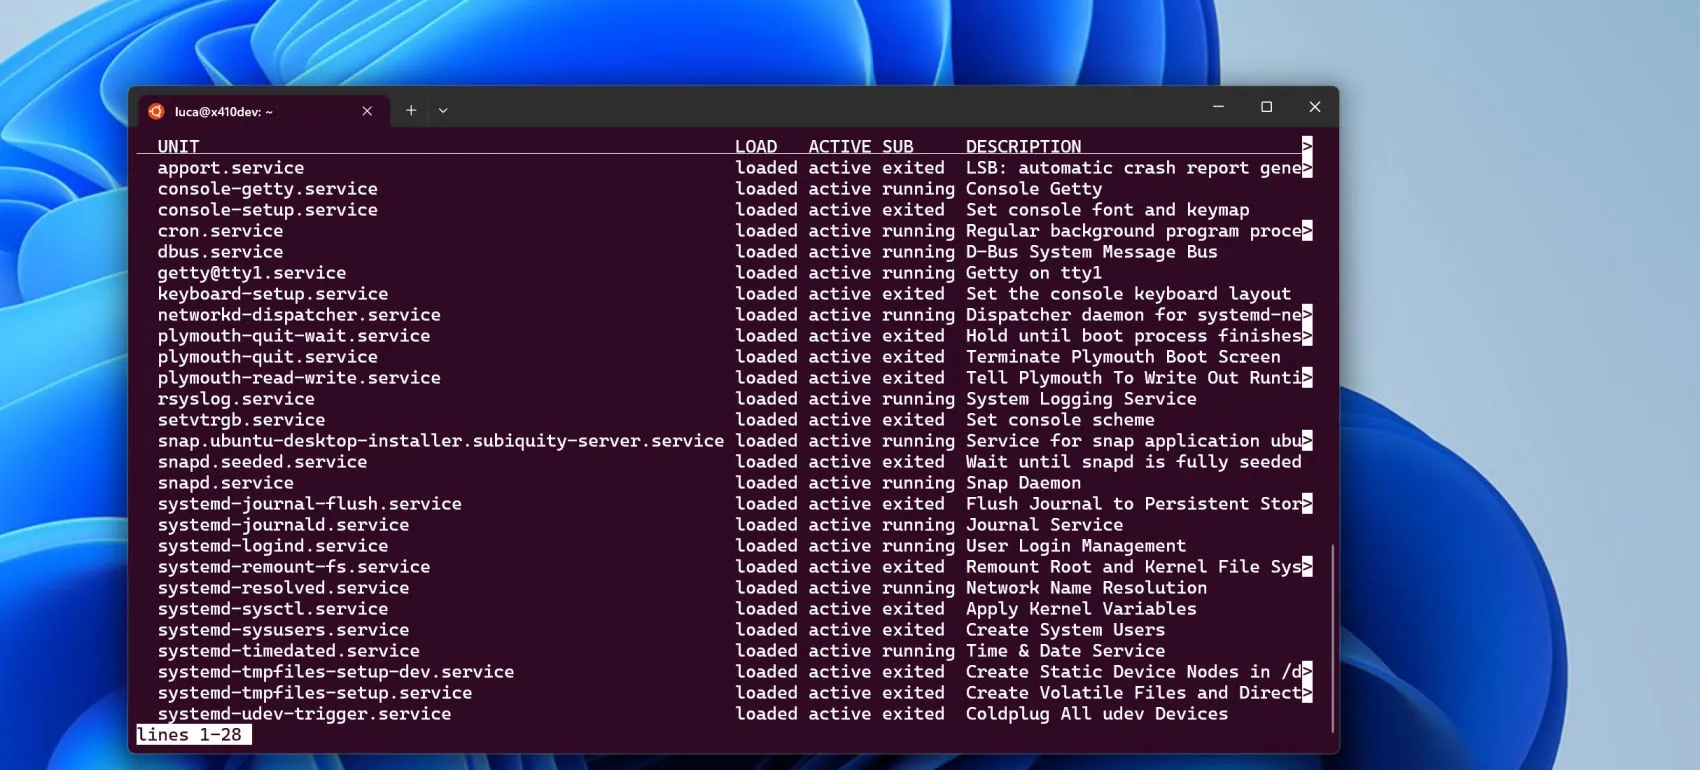Click 'Snap Daemon' description
Screen dimensions: 1700x770
click(1023, 483)
